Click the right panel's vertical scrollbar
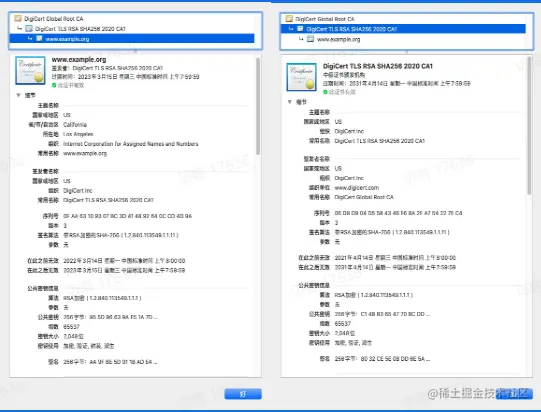 529,126
